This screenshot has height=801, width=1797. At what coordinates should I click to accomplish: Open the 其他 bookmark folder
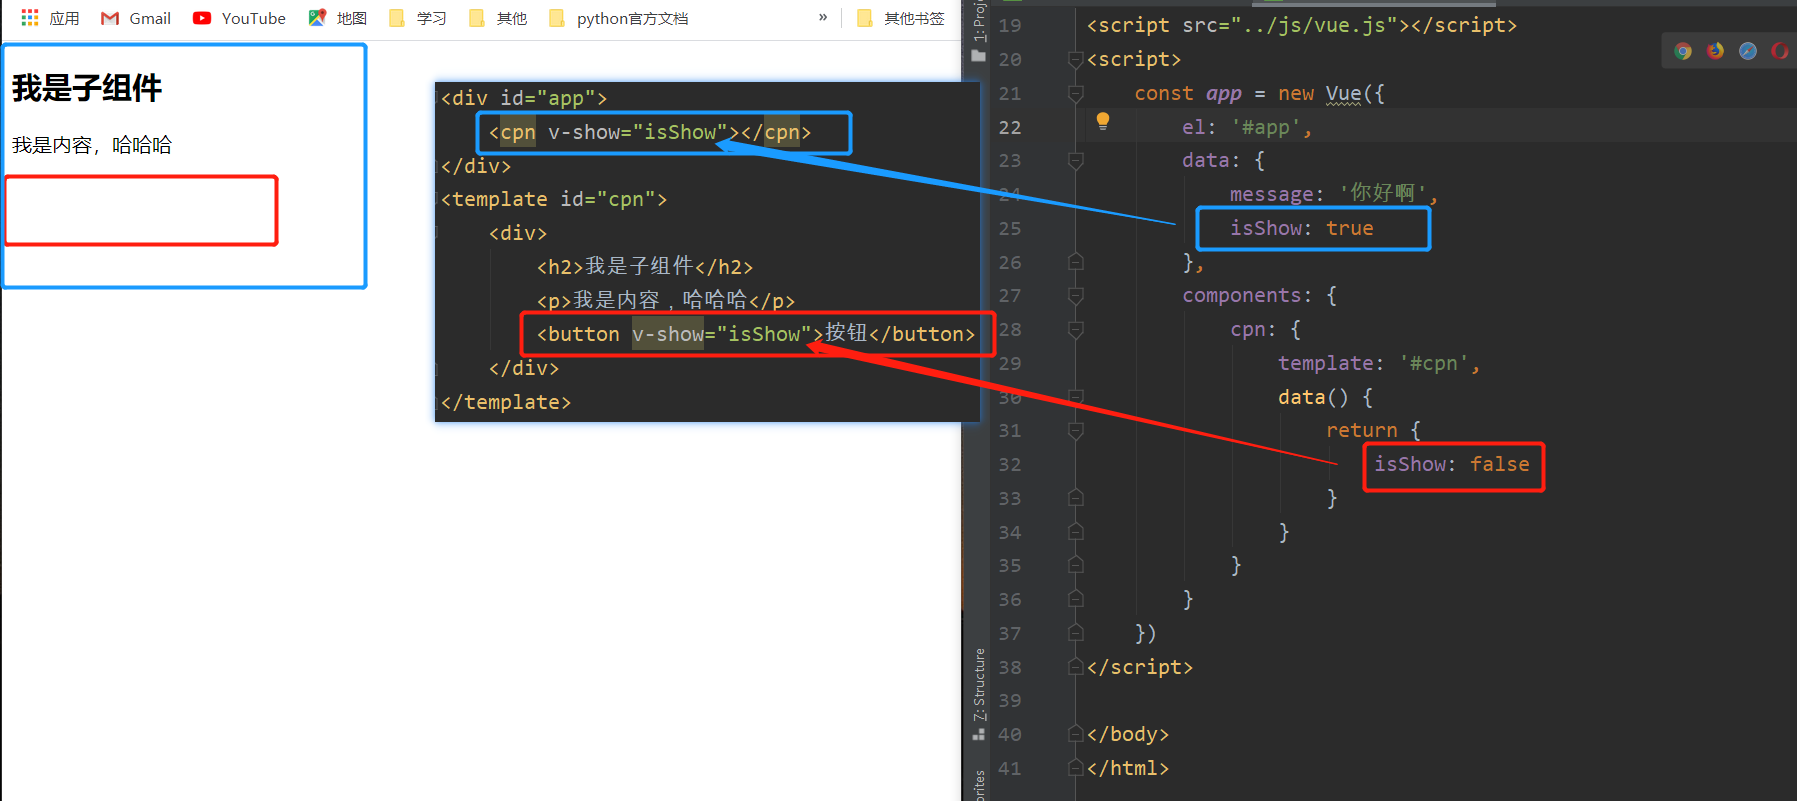(498, 18)
